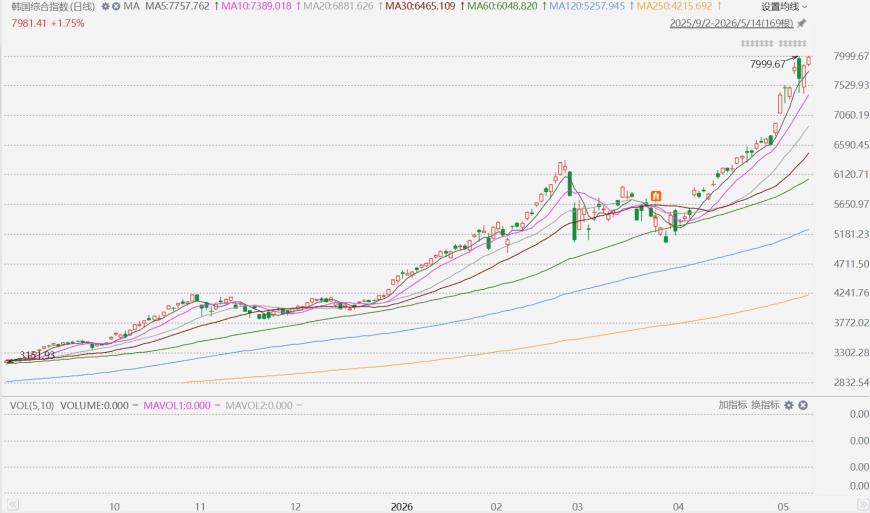This screenshot has height=513, width=870.
Task: Click the 韩国综合指数(日线) title
Action: point(53,7)
